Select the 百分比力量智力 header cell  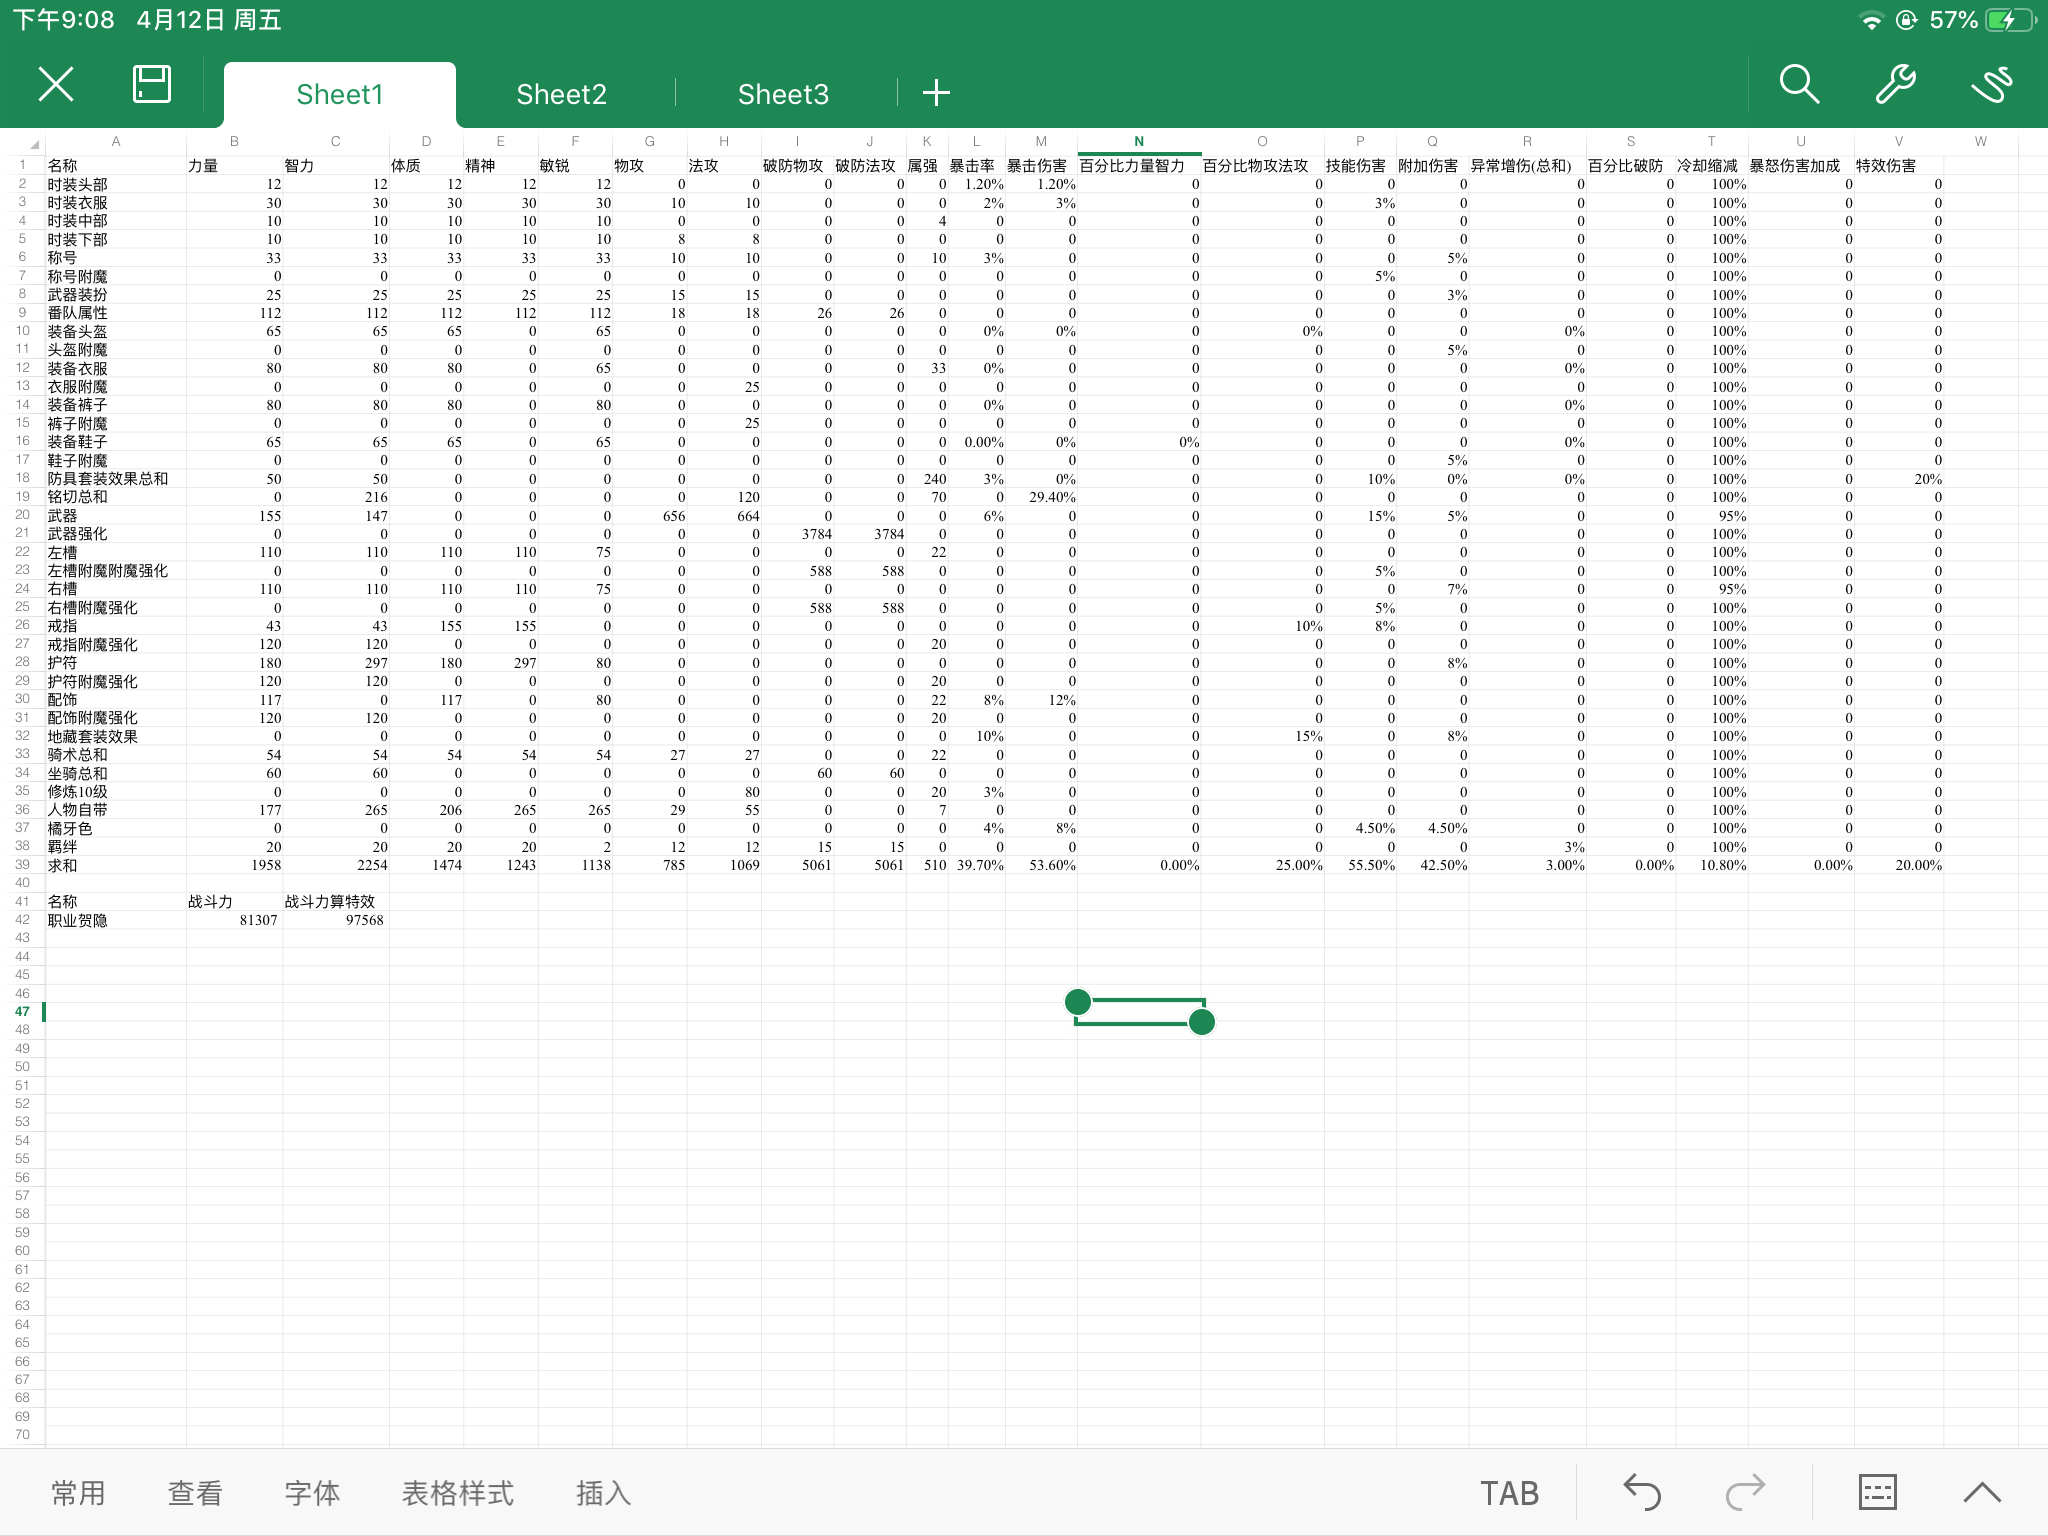pyautogui.click(x=1139, y=165)
